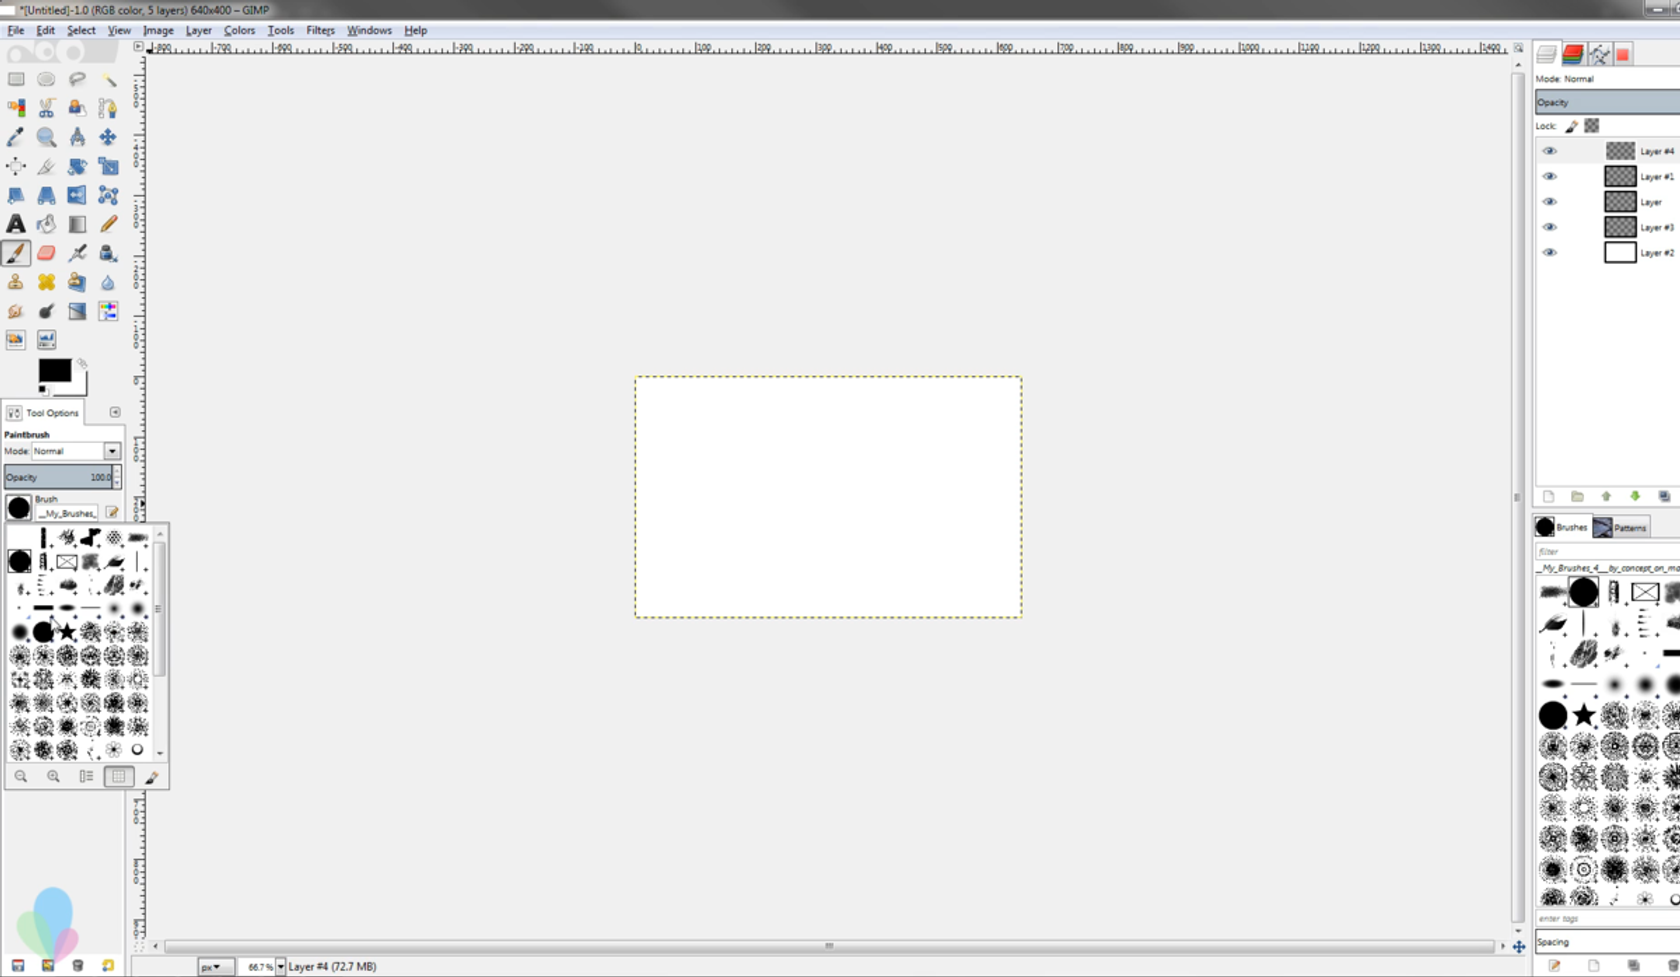Toggle visibility of Layer #2
This screenshot has width=1680, height=977.
pos(1551,252)
